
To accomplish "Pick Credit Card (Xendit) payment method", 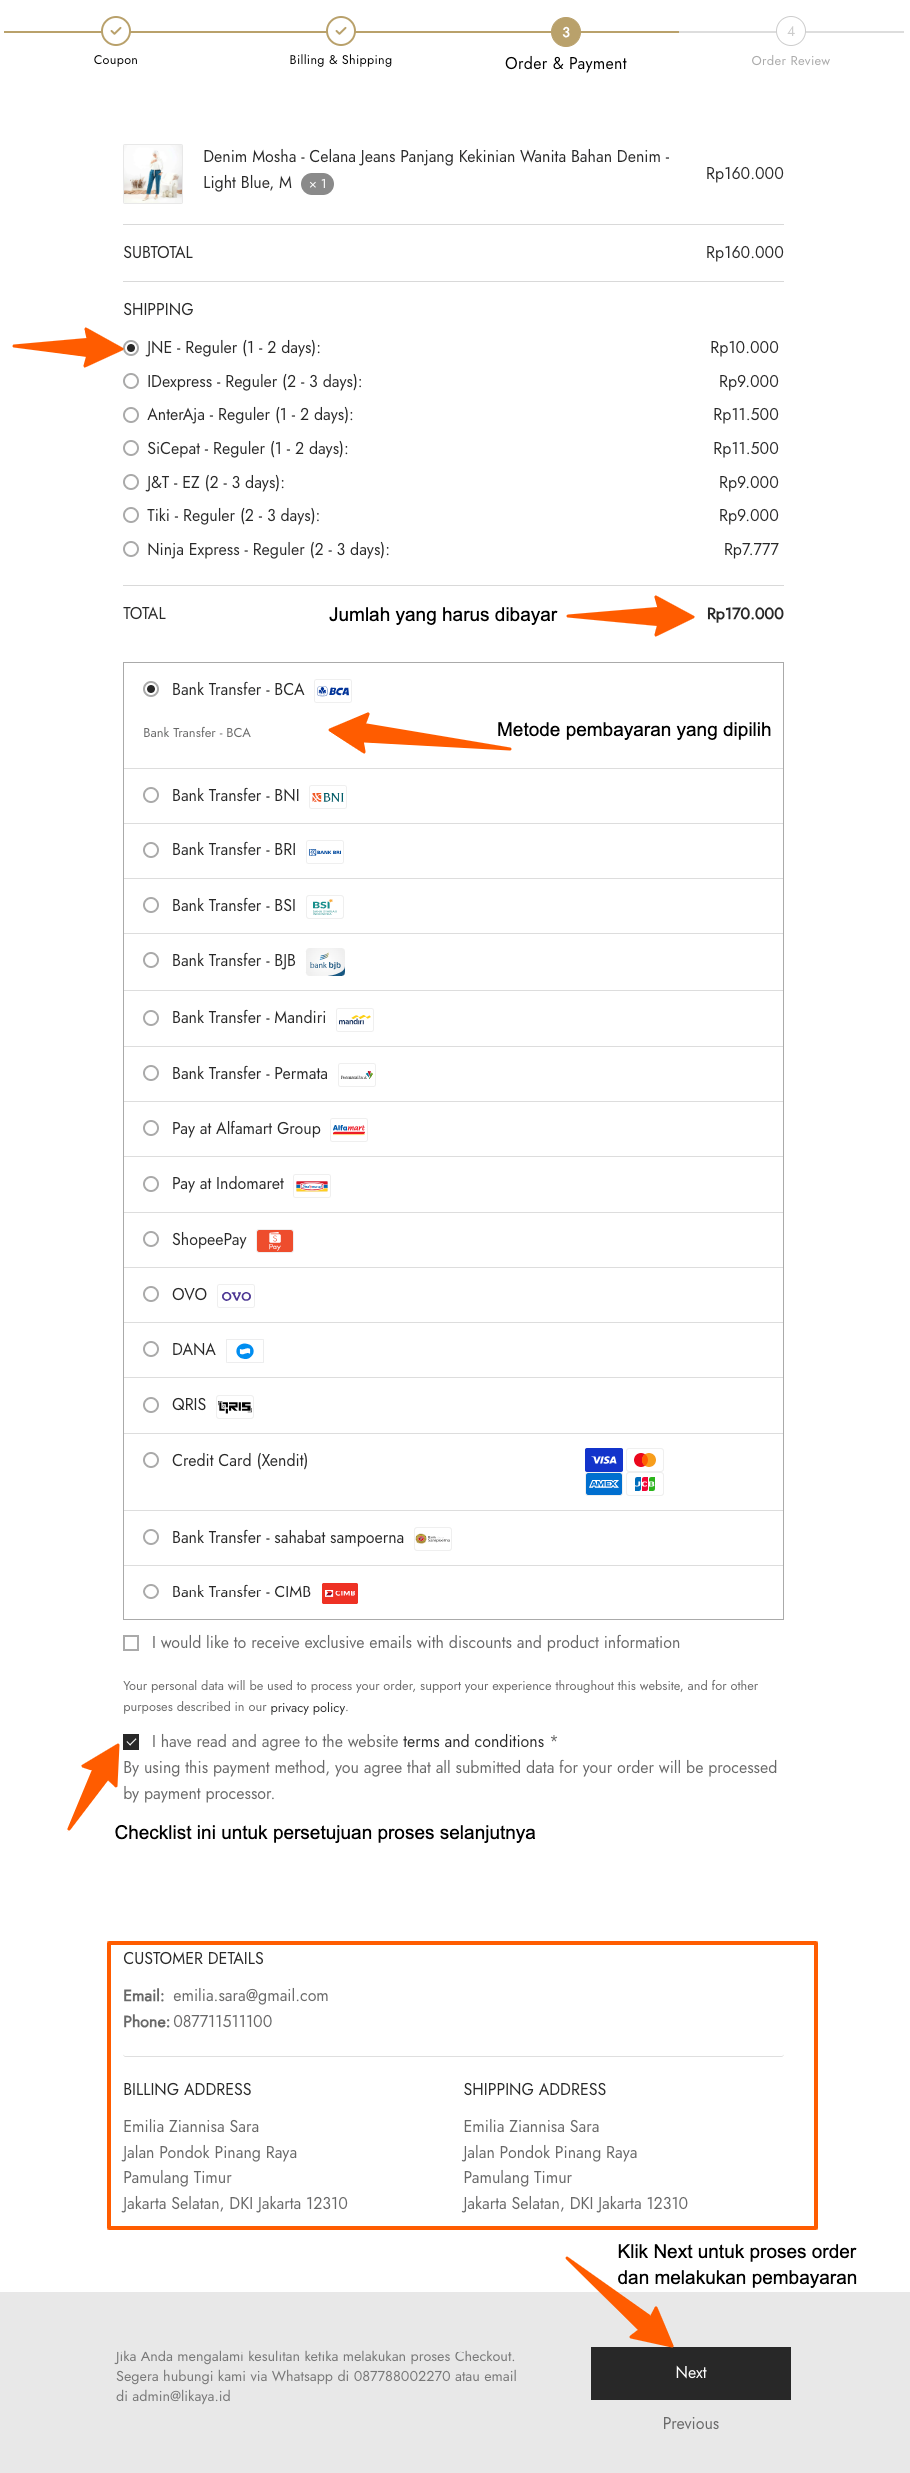I will 151,1460.
